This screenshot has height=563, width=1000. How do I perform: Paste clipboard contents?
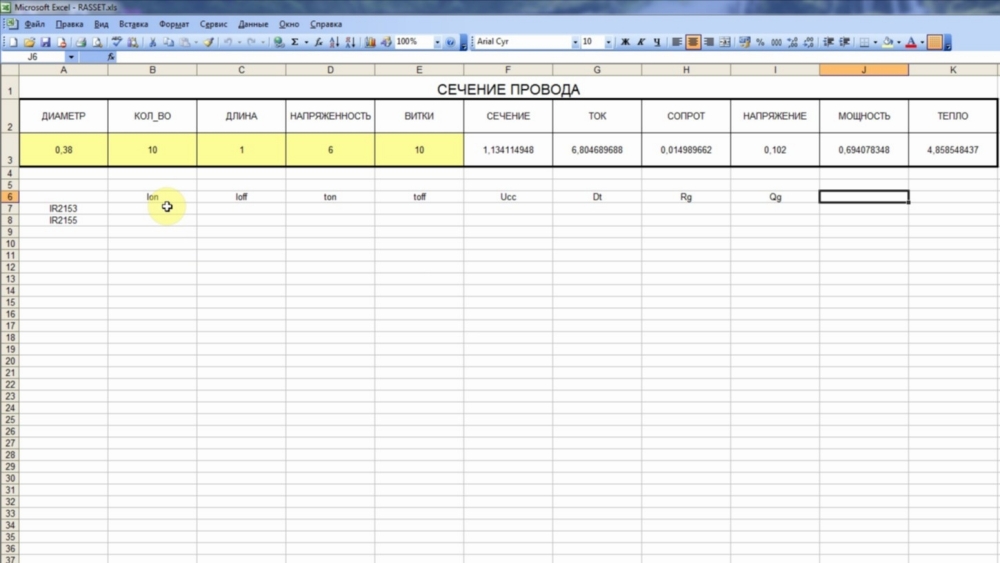coord(185,42)
